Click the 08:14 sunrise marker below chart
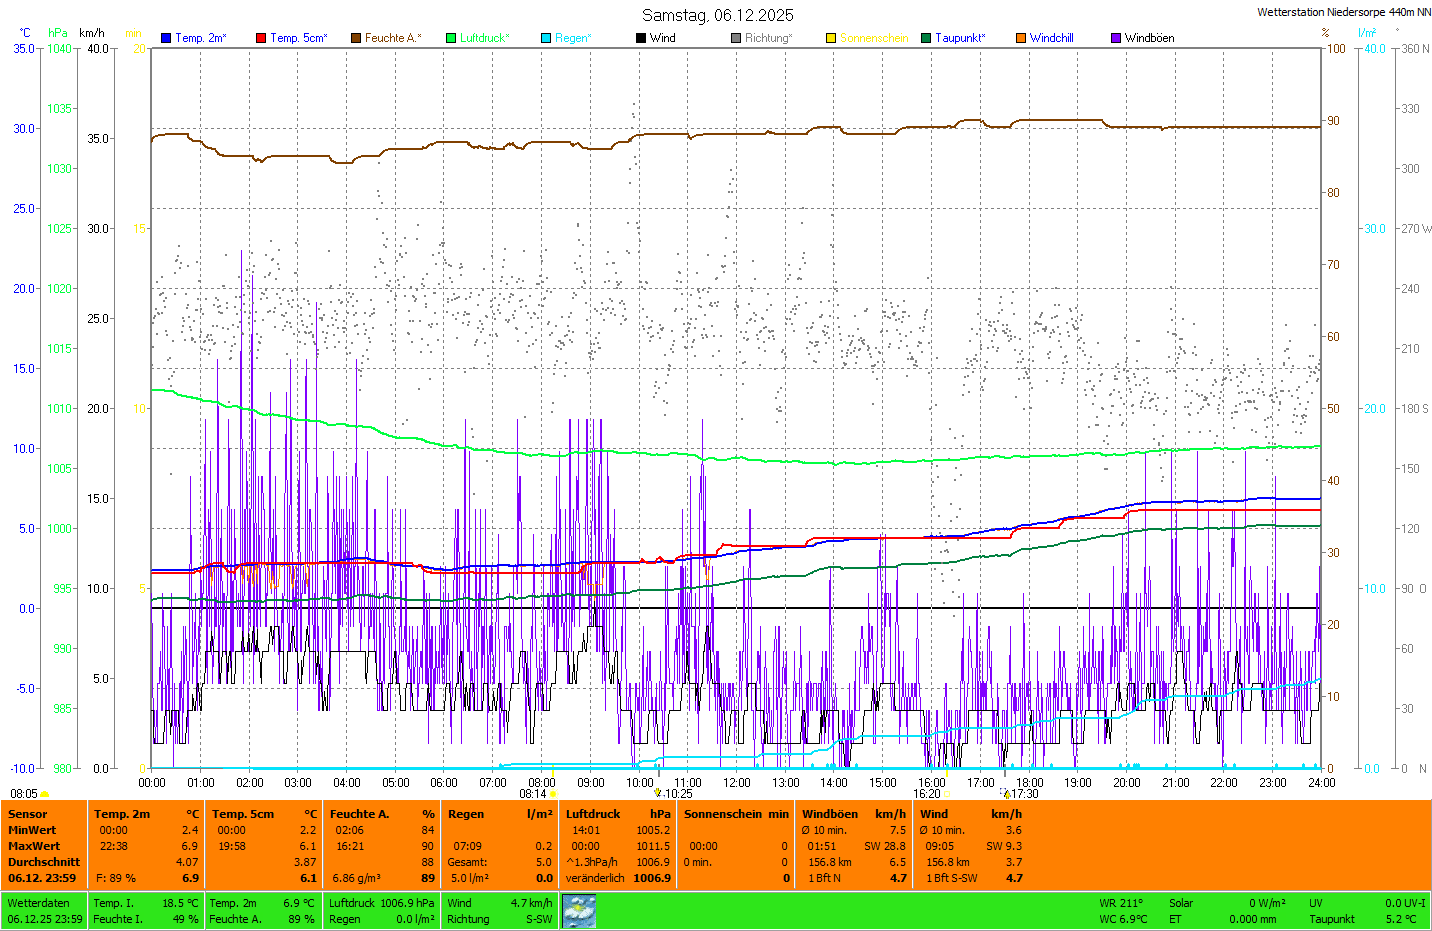 pyautogui.click(x=534, y=794)
